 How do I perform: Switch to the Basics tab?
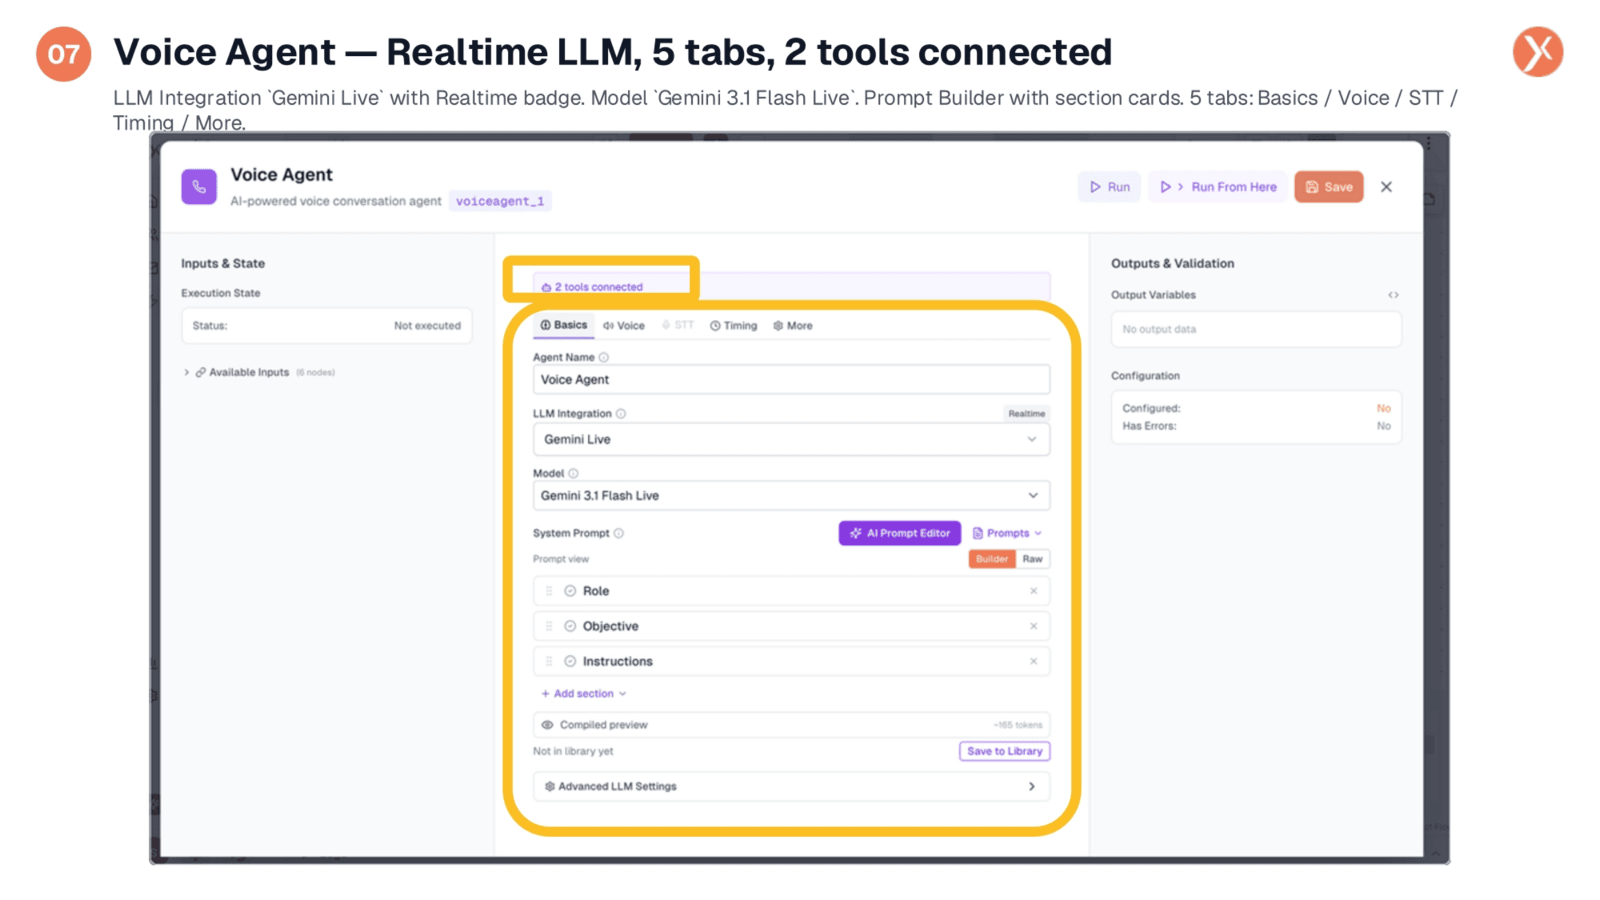tap(564, 325)
